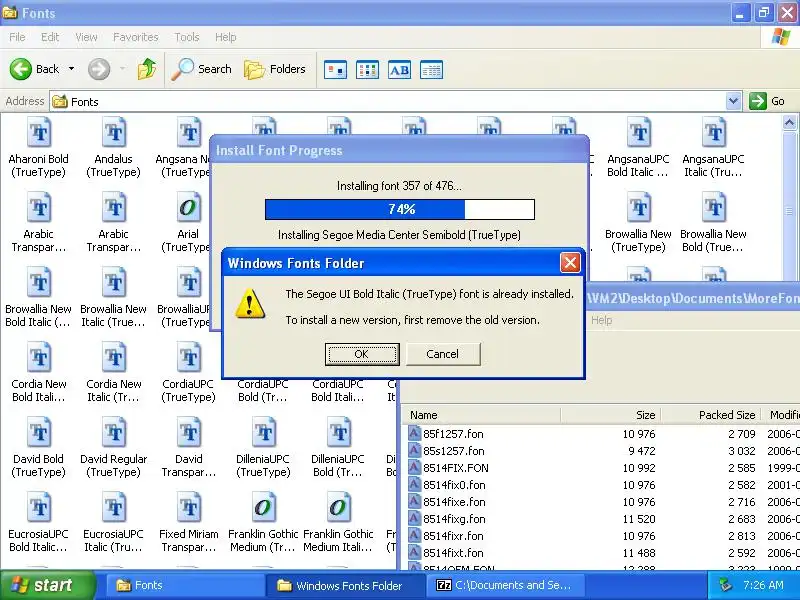Select Browallia New Bold (True… font
800x600 pixels.
[x=713, y=223]
